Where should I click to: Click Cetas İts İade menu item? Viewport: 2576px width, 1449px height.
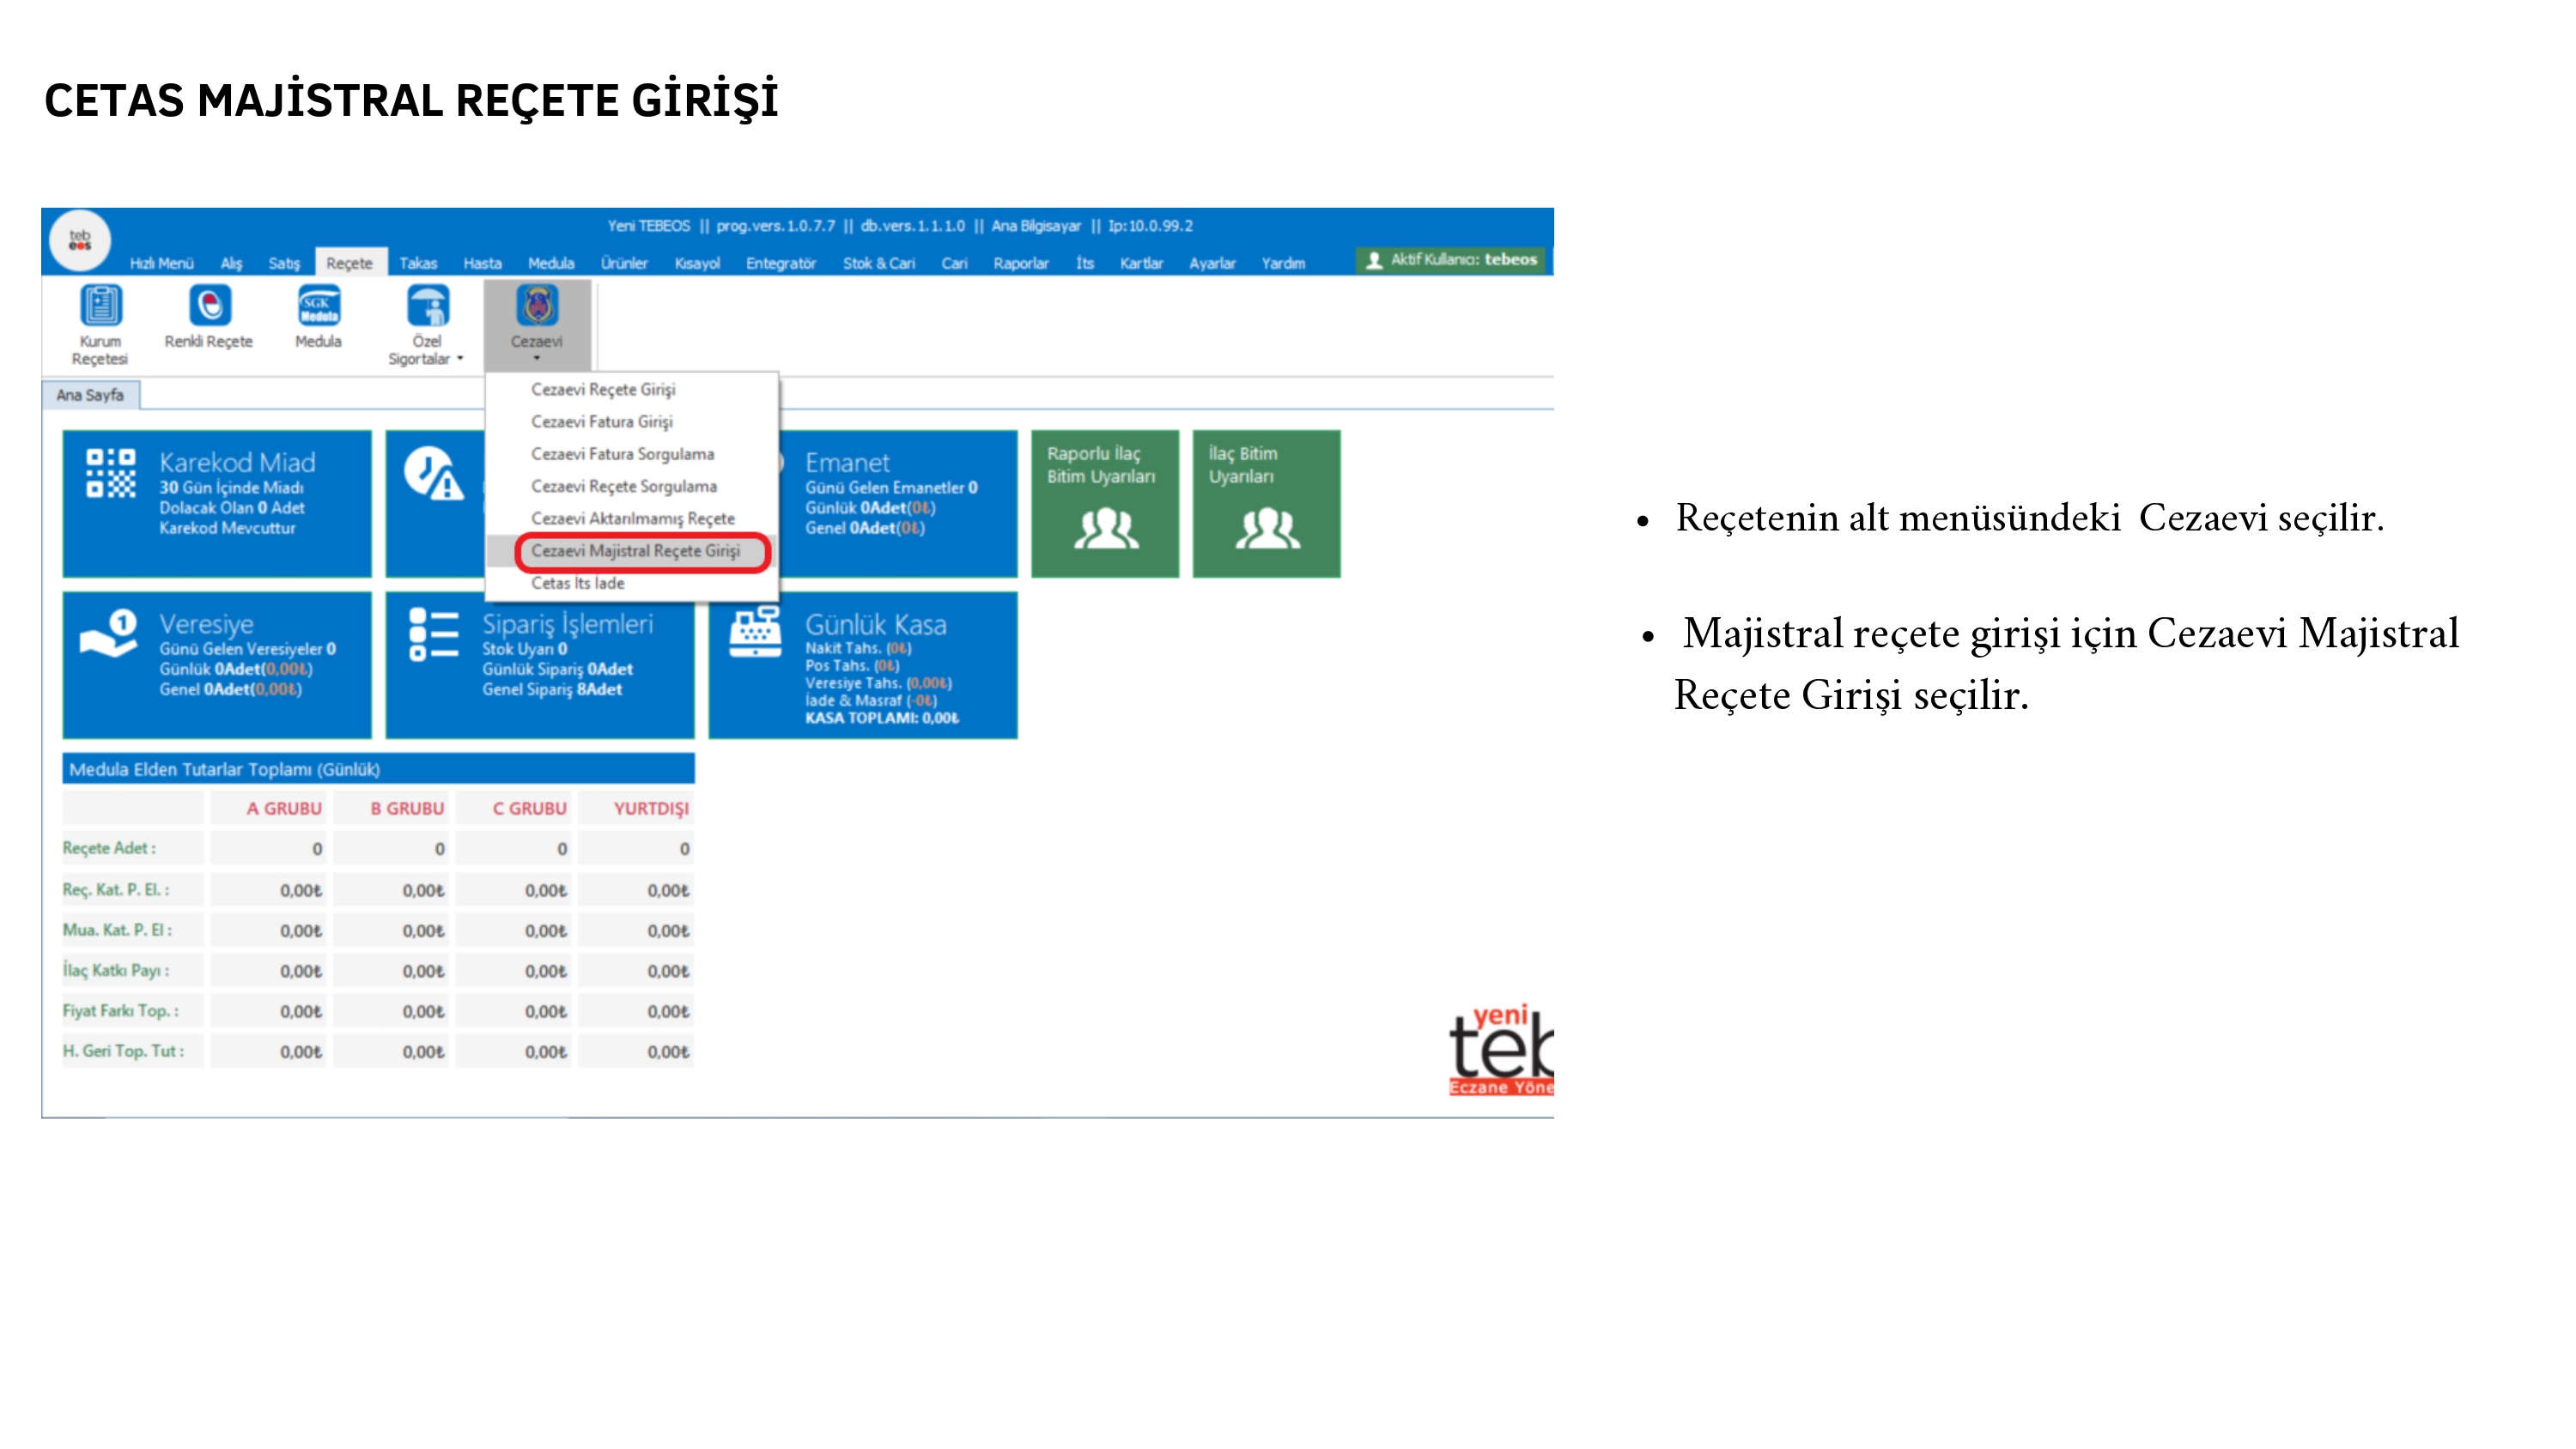coord(577,583)
